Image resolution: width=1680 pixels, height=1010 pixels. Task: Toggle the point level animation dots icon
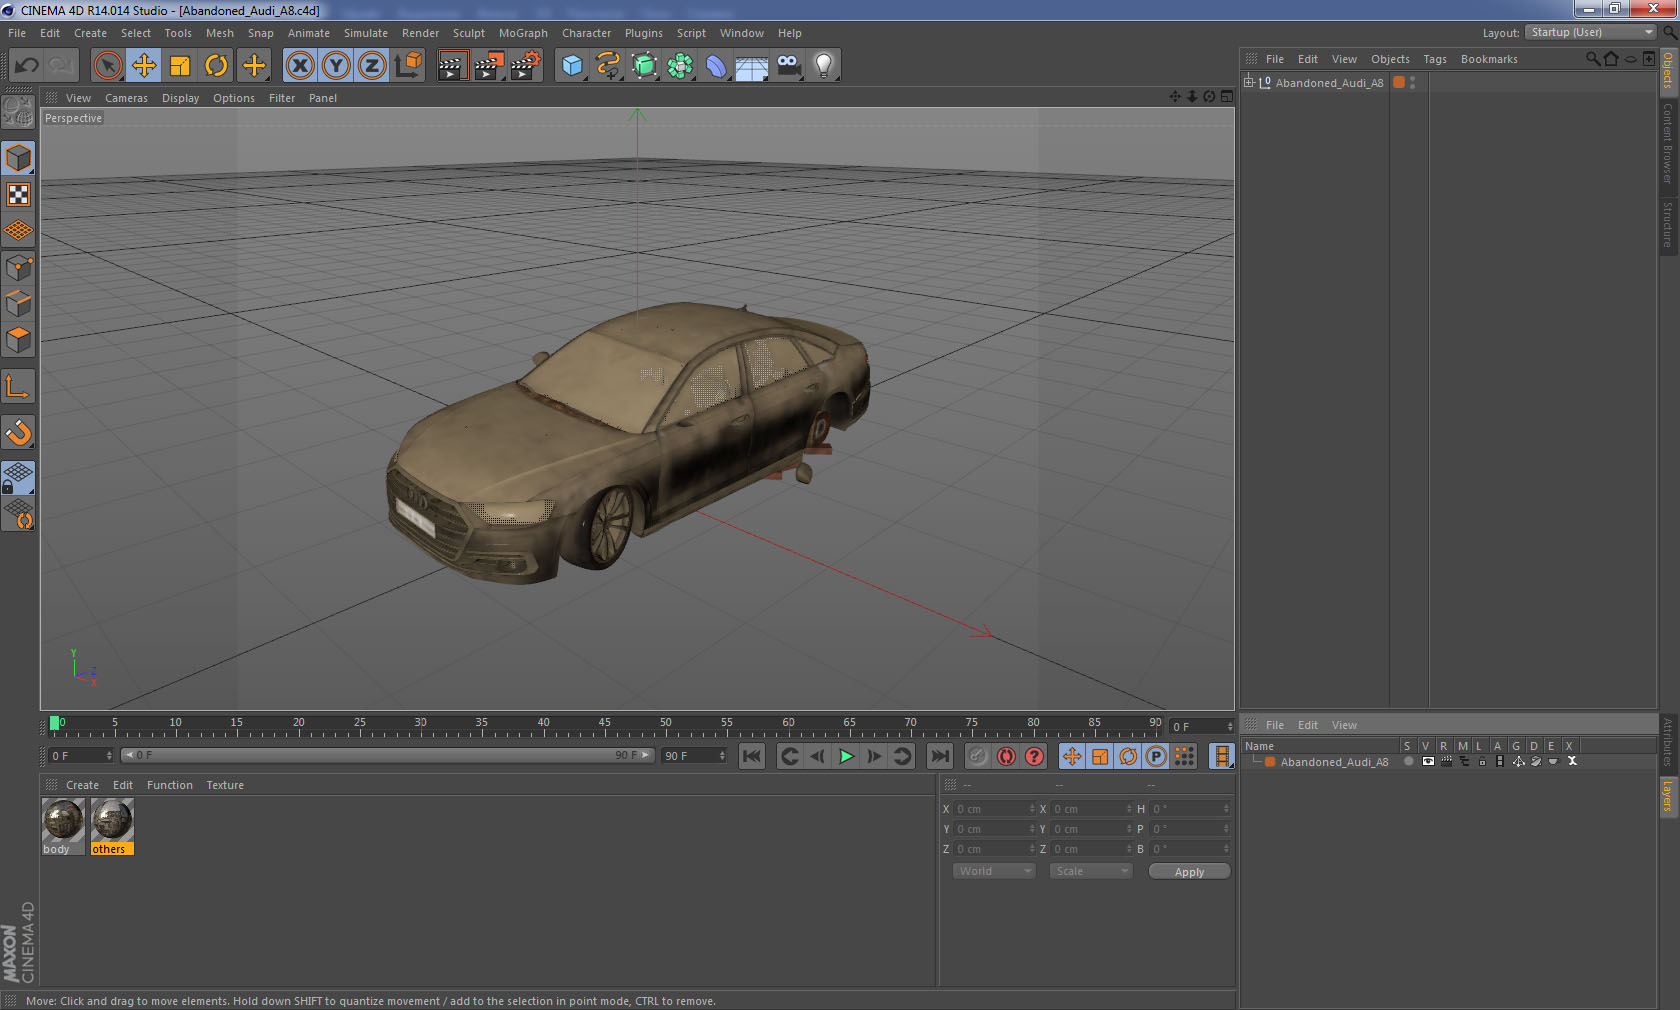point(1184,756)
